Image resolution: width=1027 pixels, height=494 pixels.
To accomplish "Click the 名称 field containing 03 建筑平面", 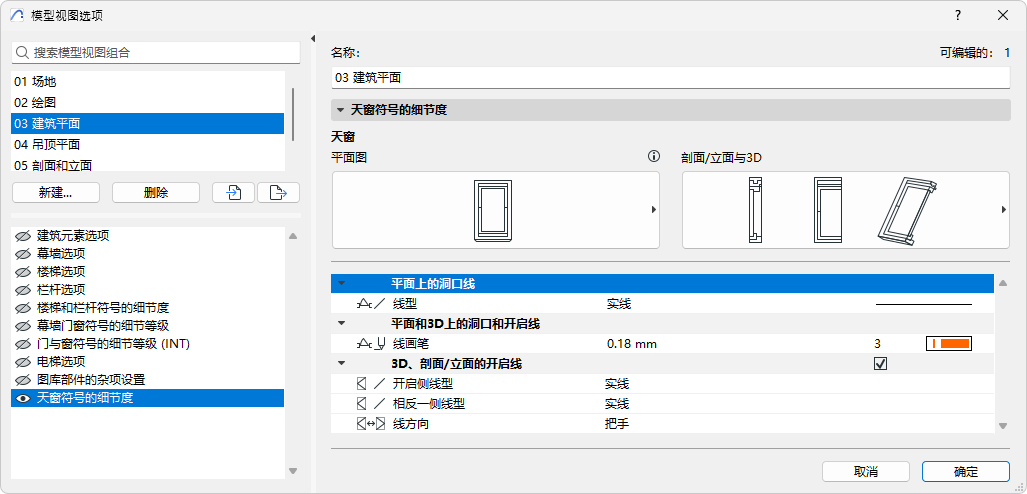I will (x=671, y=78).
